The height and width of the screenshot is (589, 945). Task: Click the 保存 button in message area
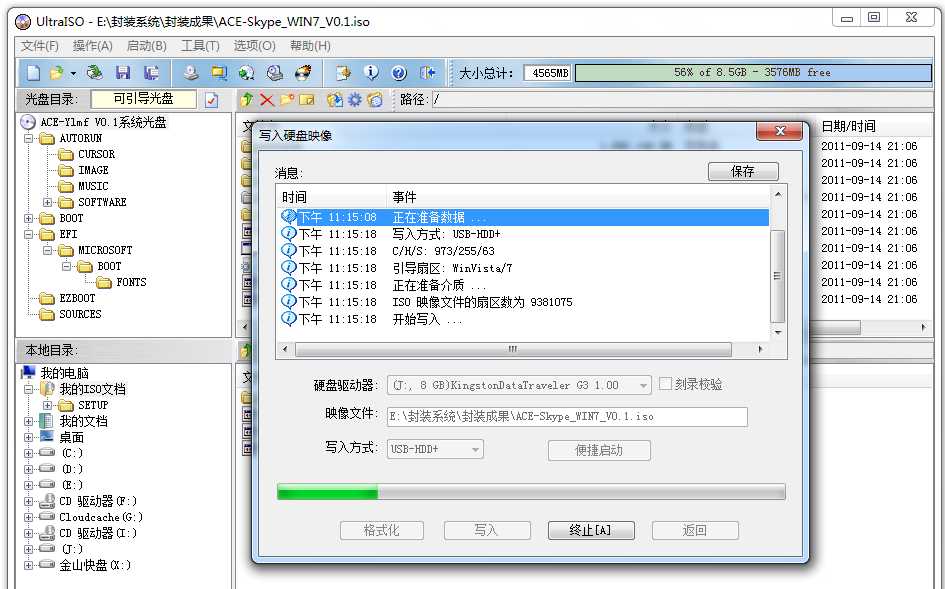[x=743, y=171]
